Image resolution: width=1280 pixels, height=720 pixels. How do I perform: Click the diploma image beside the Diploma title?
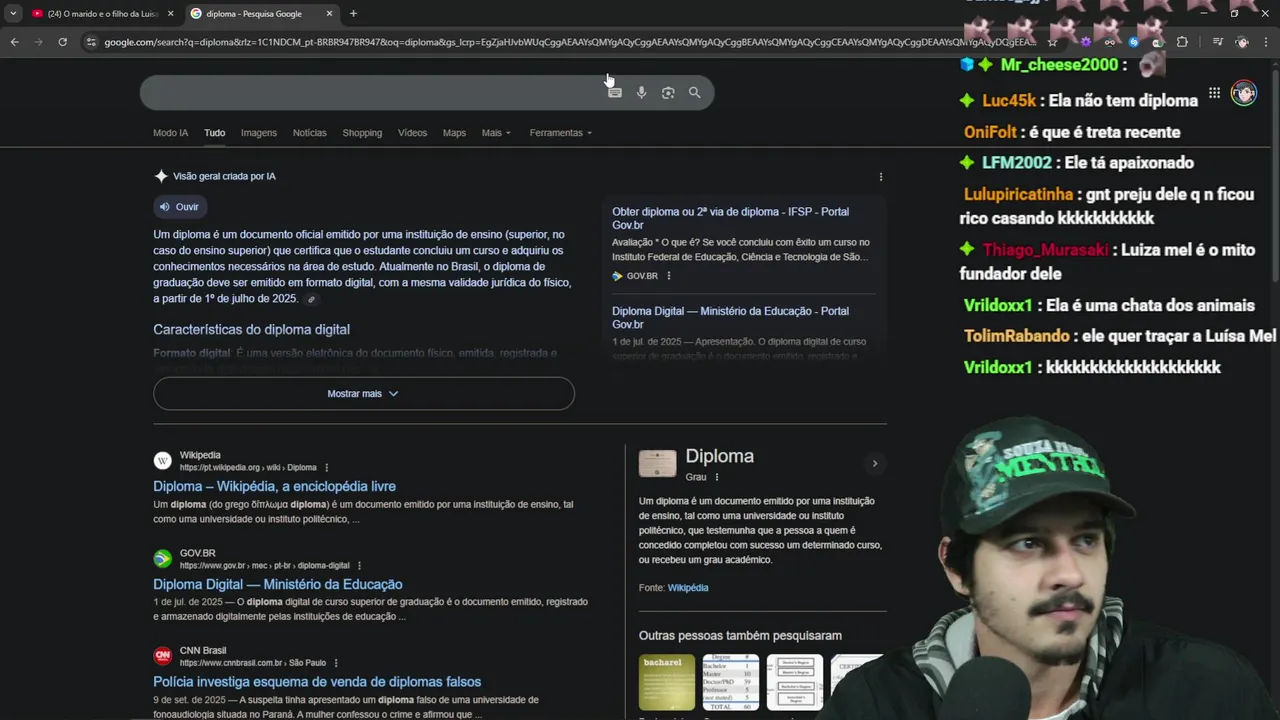[x=658, y=464]
